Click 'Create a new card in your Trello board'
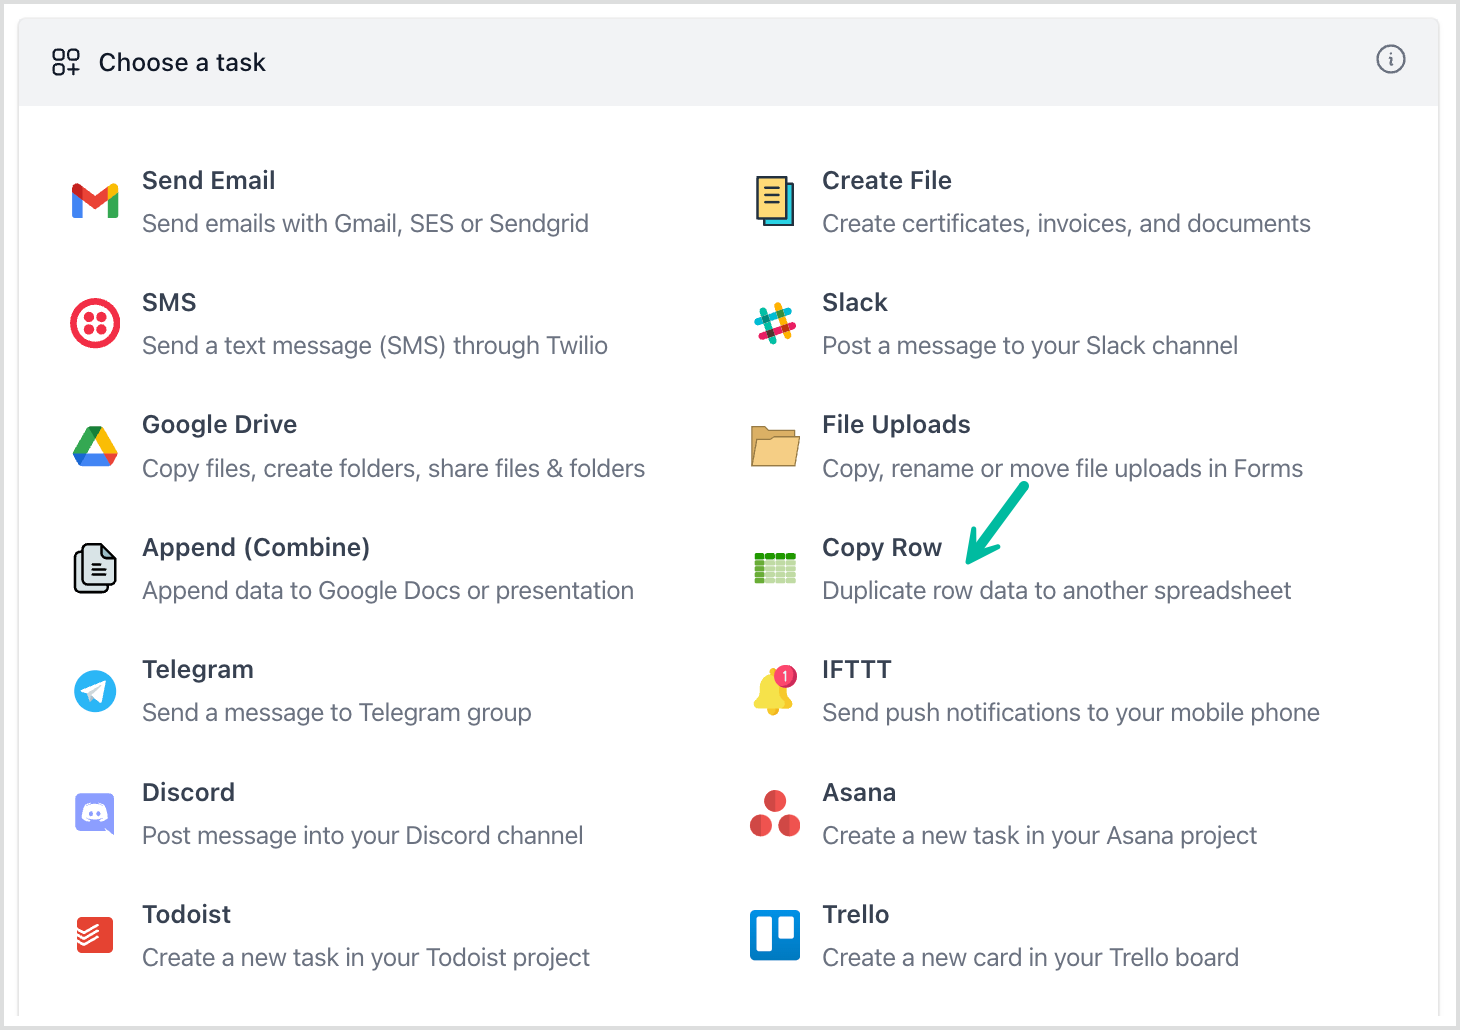 (1030, 957)
